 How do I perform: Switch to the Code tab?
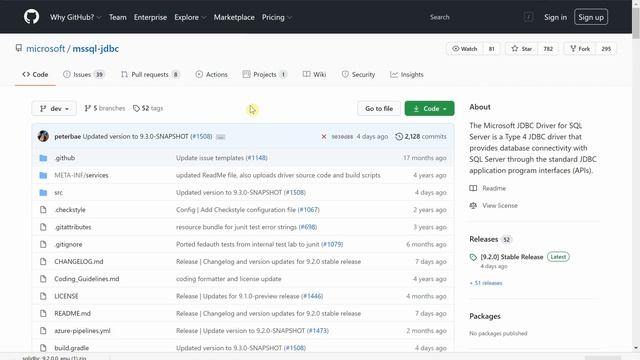(x=36, y=74)
